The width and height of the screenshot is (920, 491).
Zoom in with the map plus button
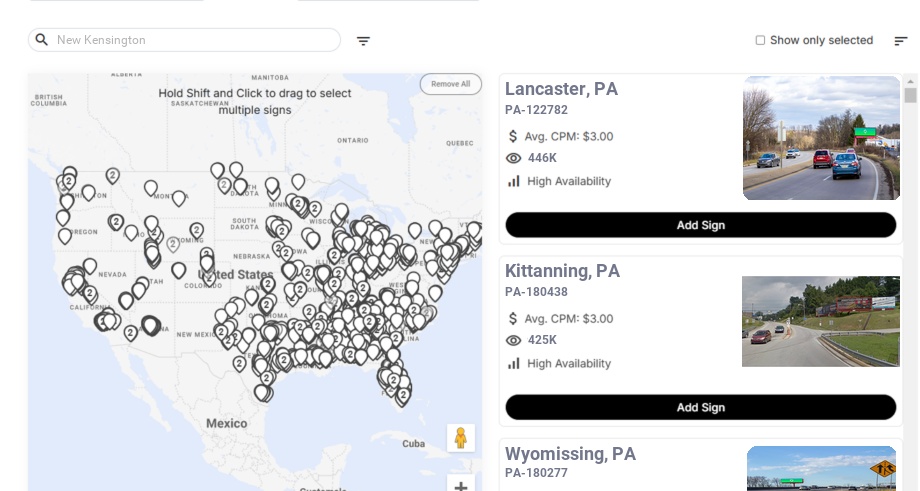(x=461, y=486)
